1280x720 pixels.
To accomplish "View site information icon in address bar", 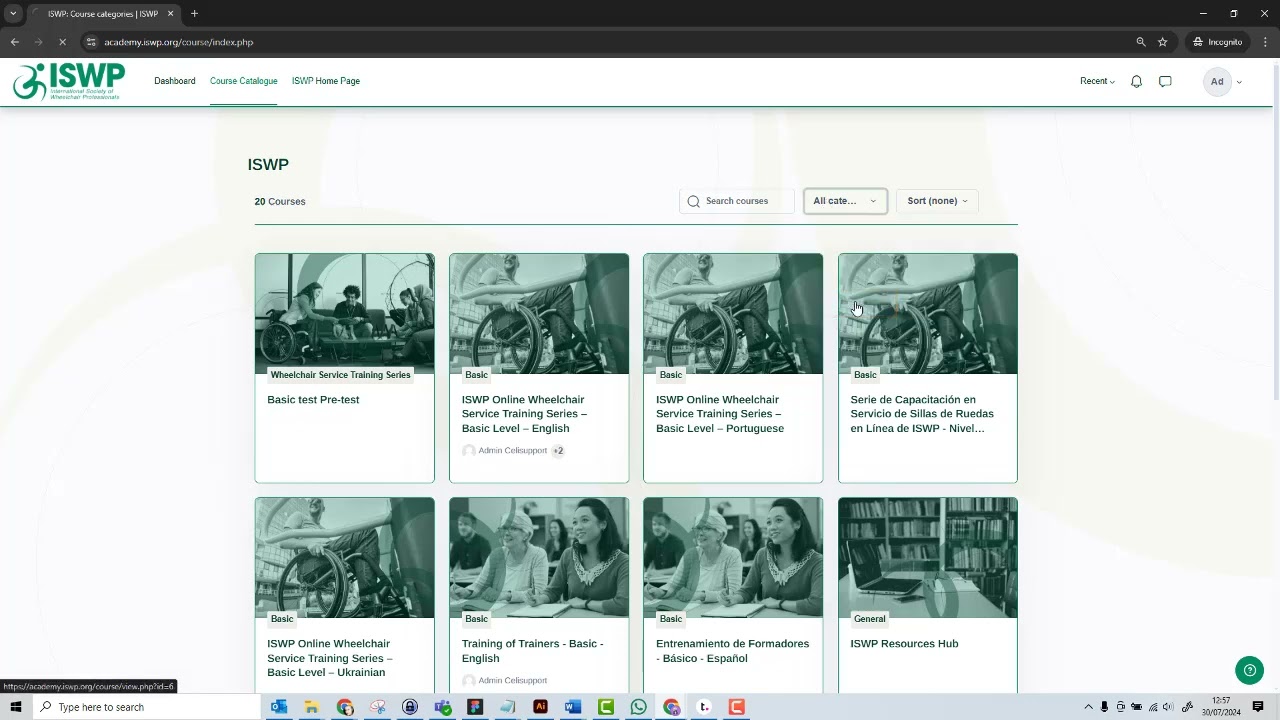I will (x=91, y=42).
